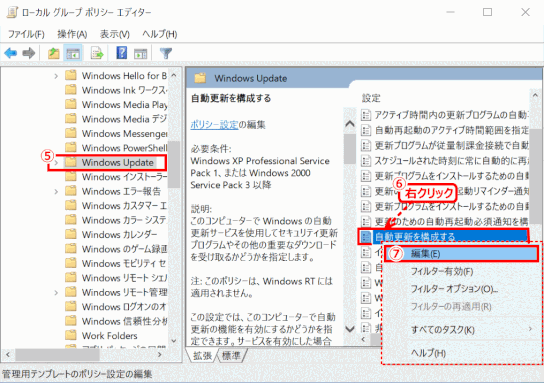The width and height of the screenshot is (544, 383).
Task: Expand the Windows エラー報告 node
Action: coord(56,191)
